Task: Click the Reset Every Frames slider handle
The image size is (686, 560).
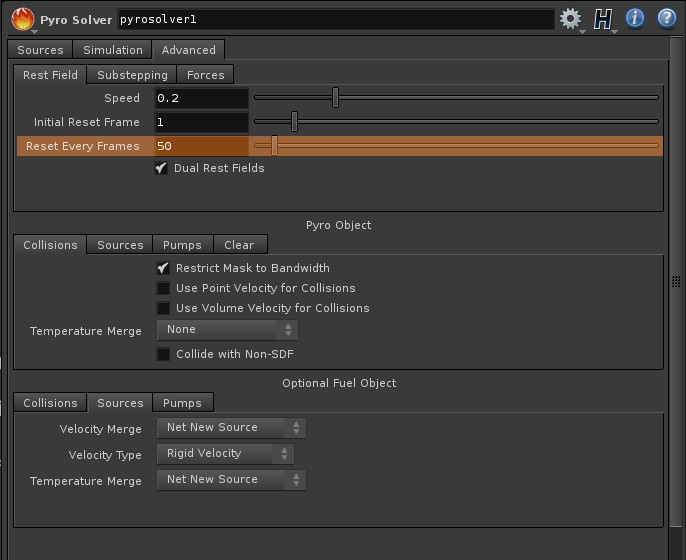Action: (x=274, y=146)
